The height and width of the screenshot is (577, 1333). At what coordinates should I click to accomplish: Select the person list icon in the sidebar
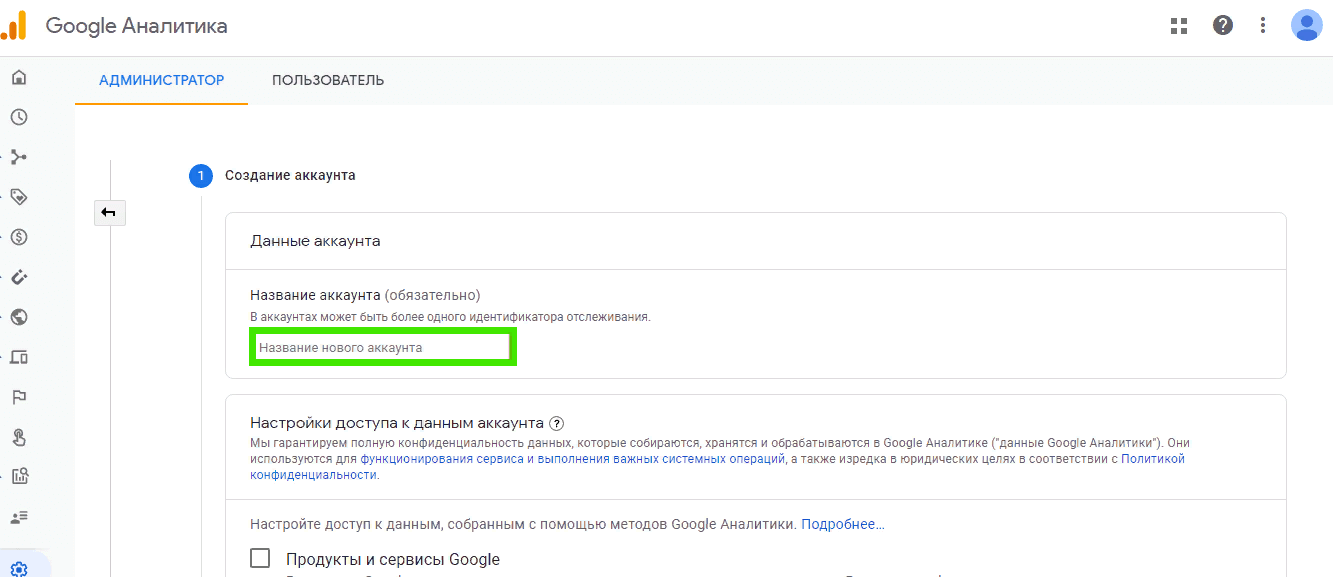click(19, 517)
